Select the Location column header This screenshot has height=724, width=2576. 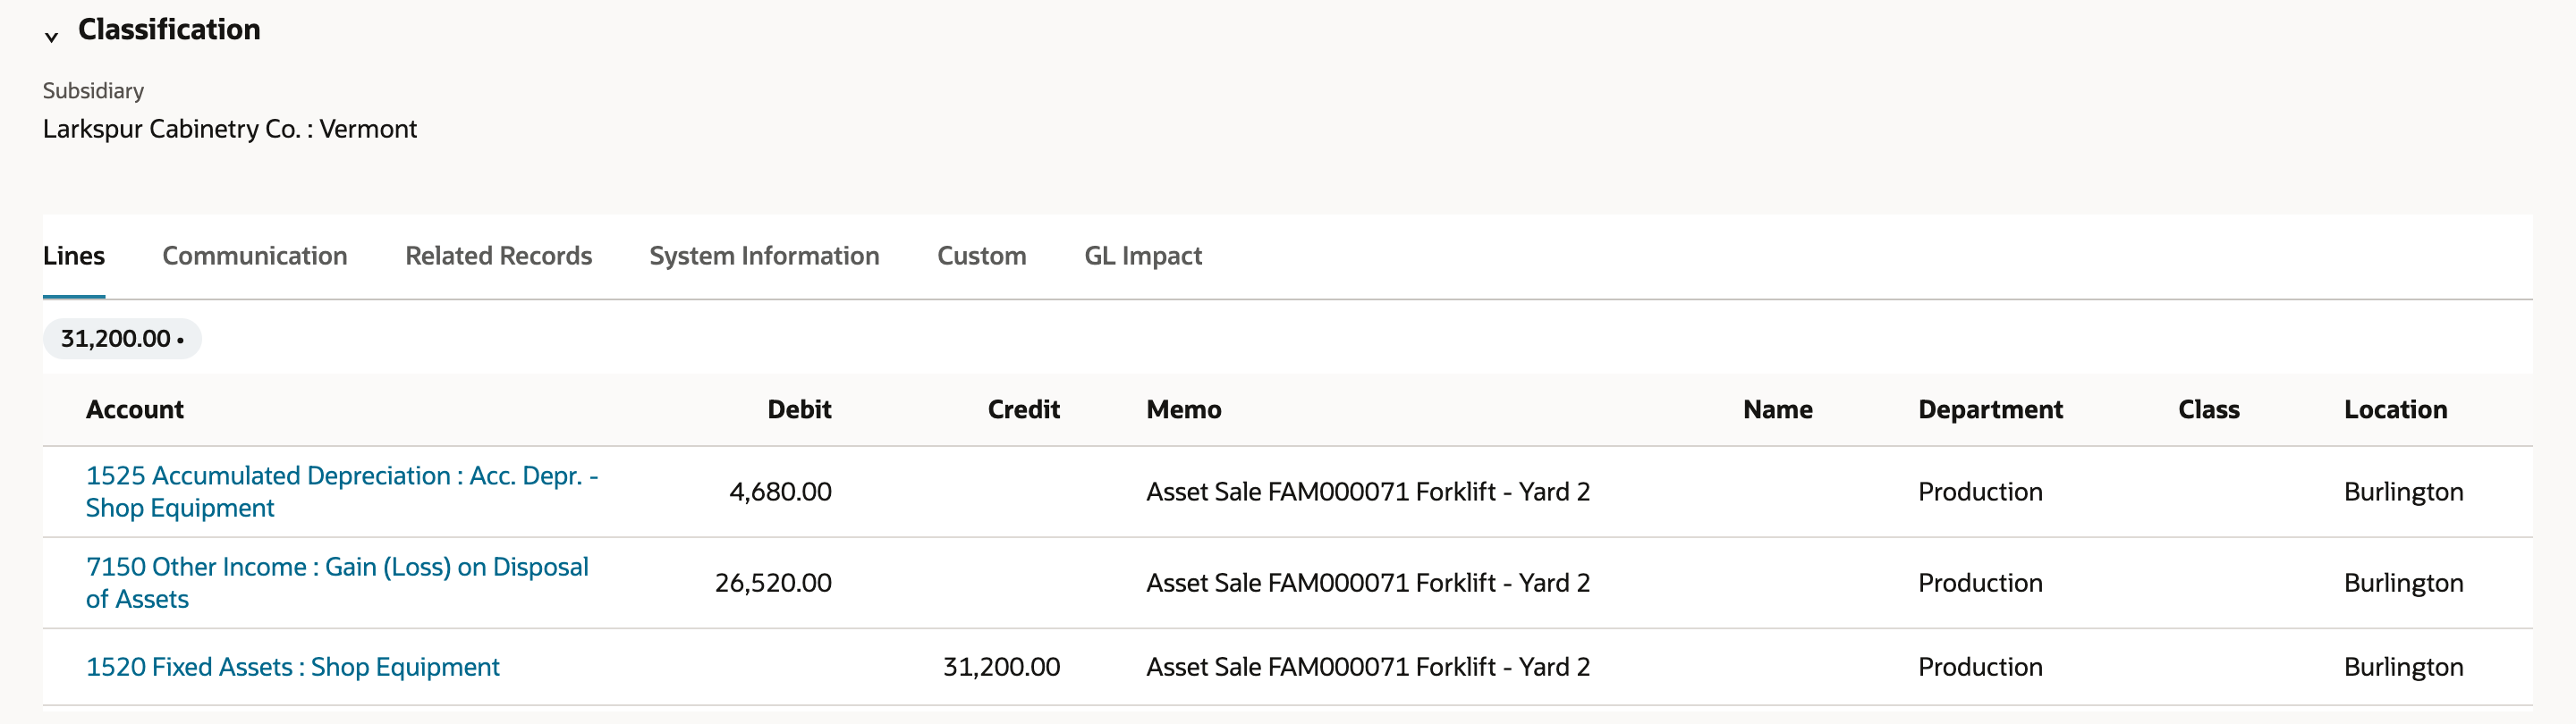[x=2396, y=409]
